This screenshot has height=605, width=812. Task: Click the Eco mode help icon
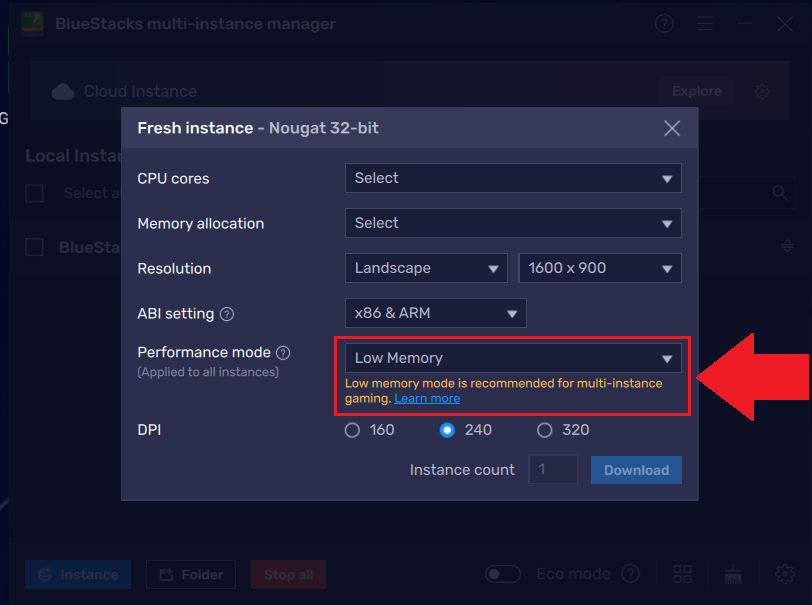(630, 574)
